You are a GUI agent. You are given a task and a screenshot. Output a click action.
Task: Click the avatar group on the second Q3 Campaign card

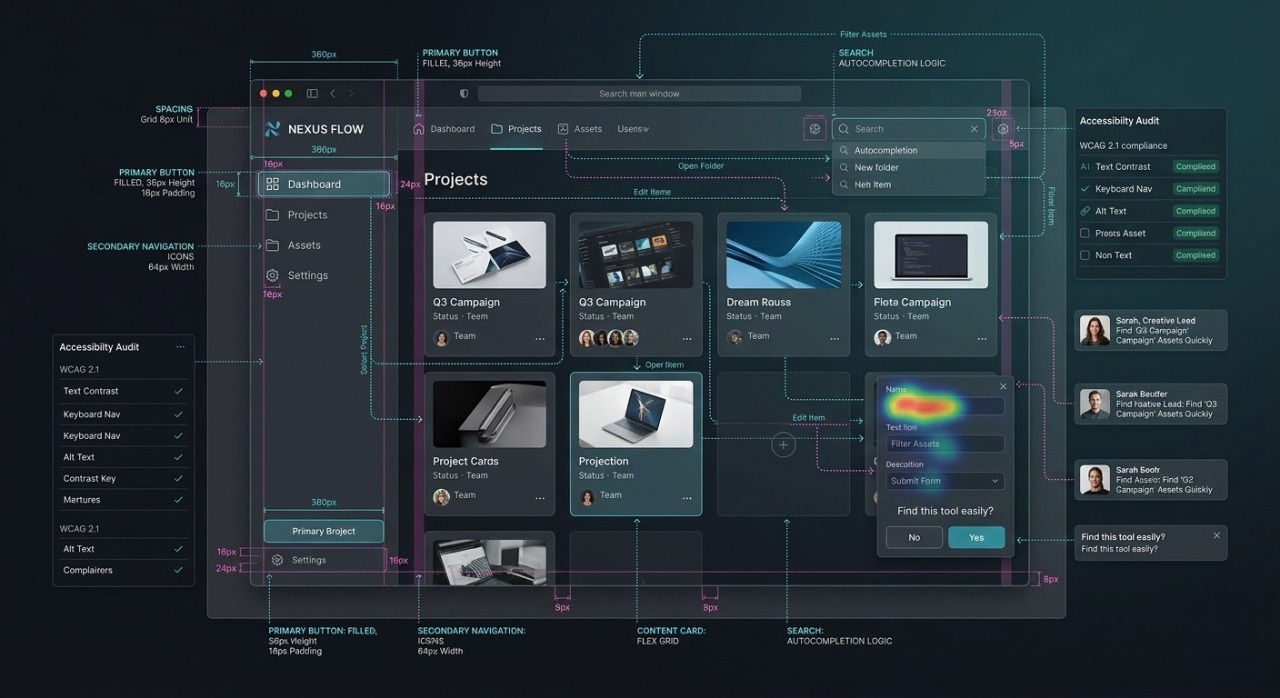(608, 338)
